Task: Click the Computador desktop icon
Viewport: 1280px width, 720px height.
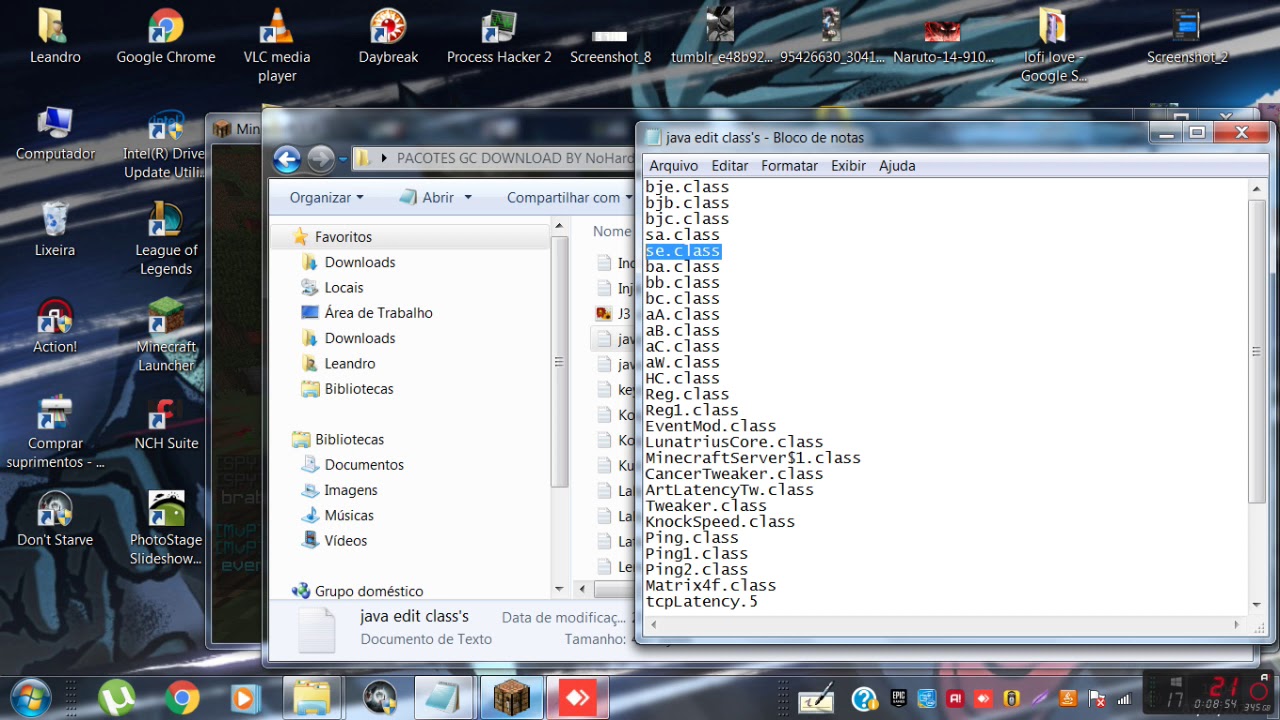Action: (55, 134)
